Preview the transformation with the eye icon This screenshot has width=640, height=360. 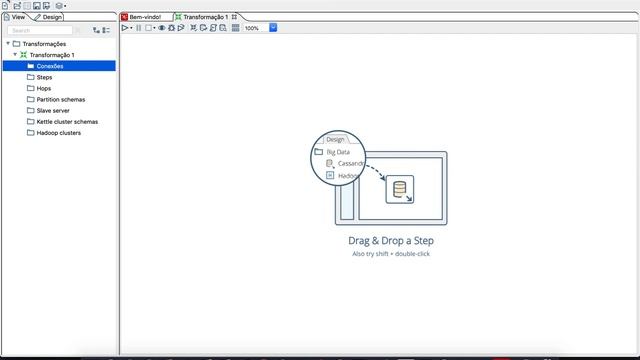[162, 28]
